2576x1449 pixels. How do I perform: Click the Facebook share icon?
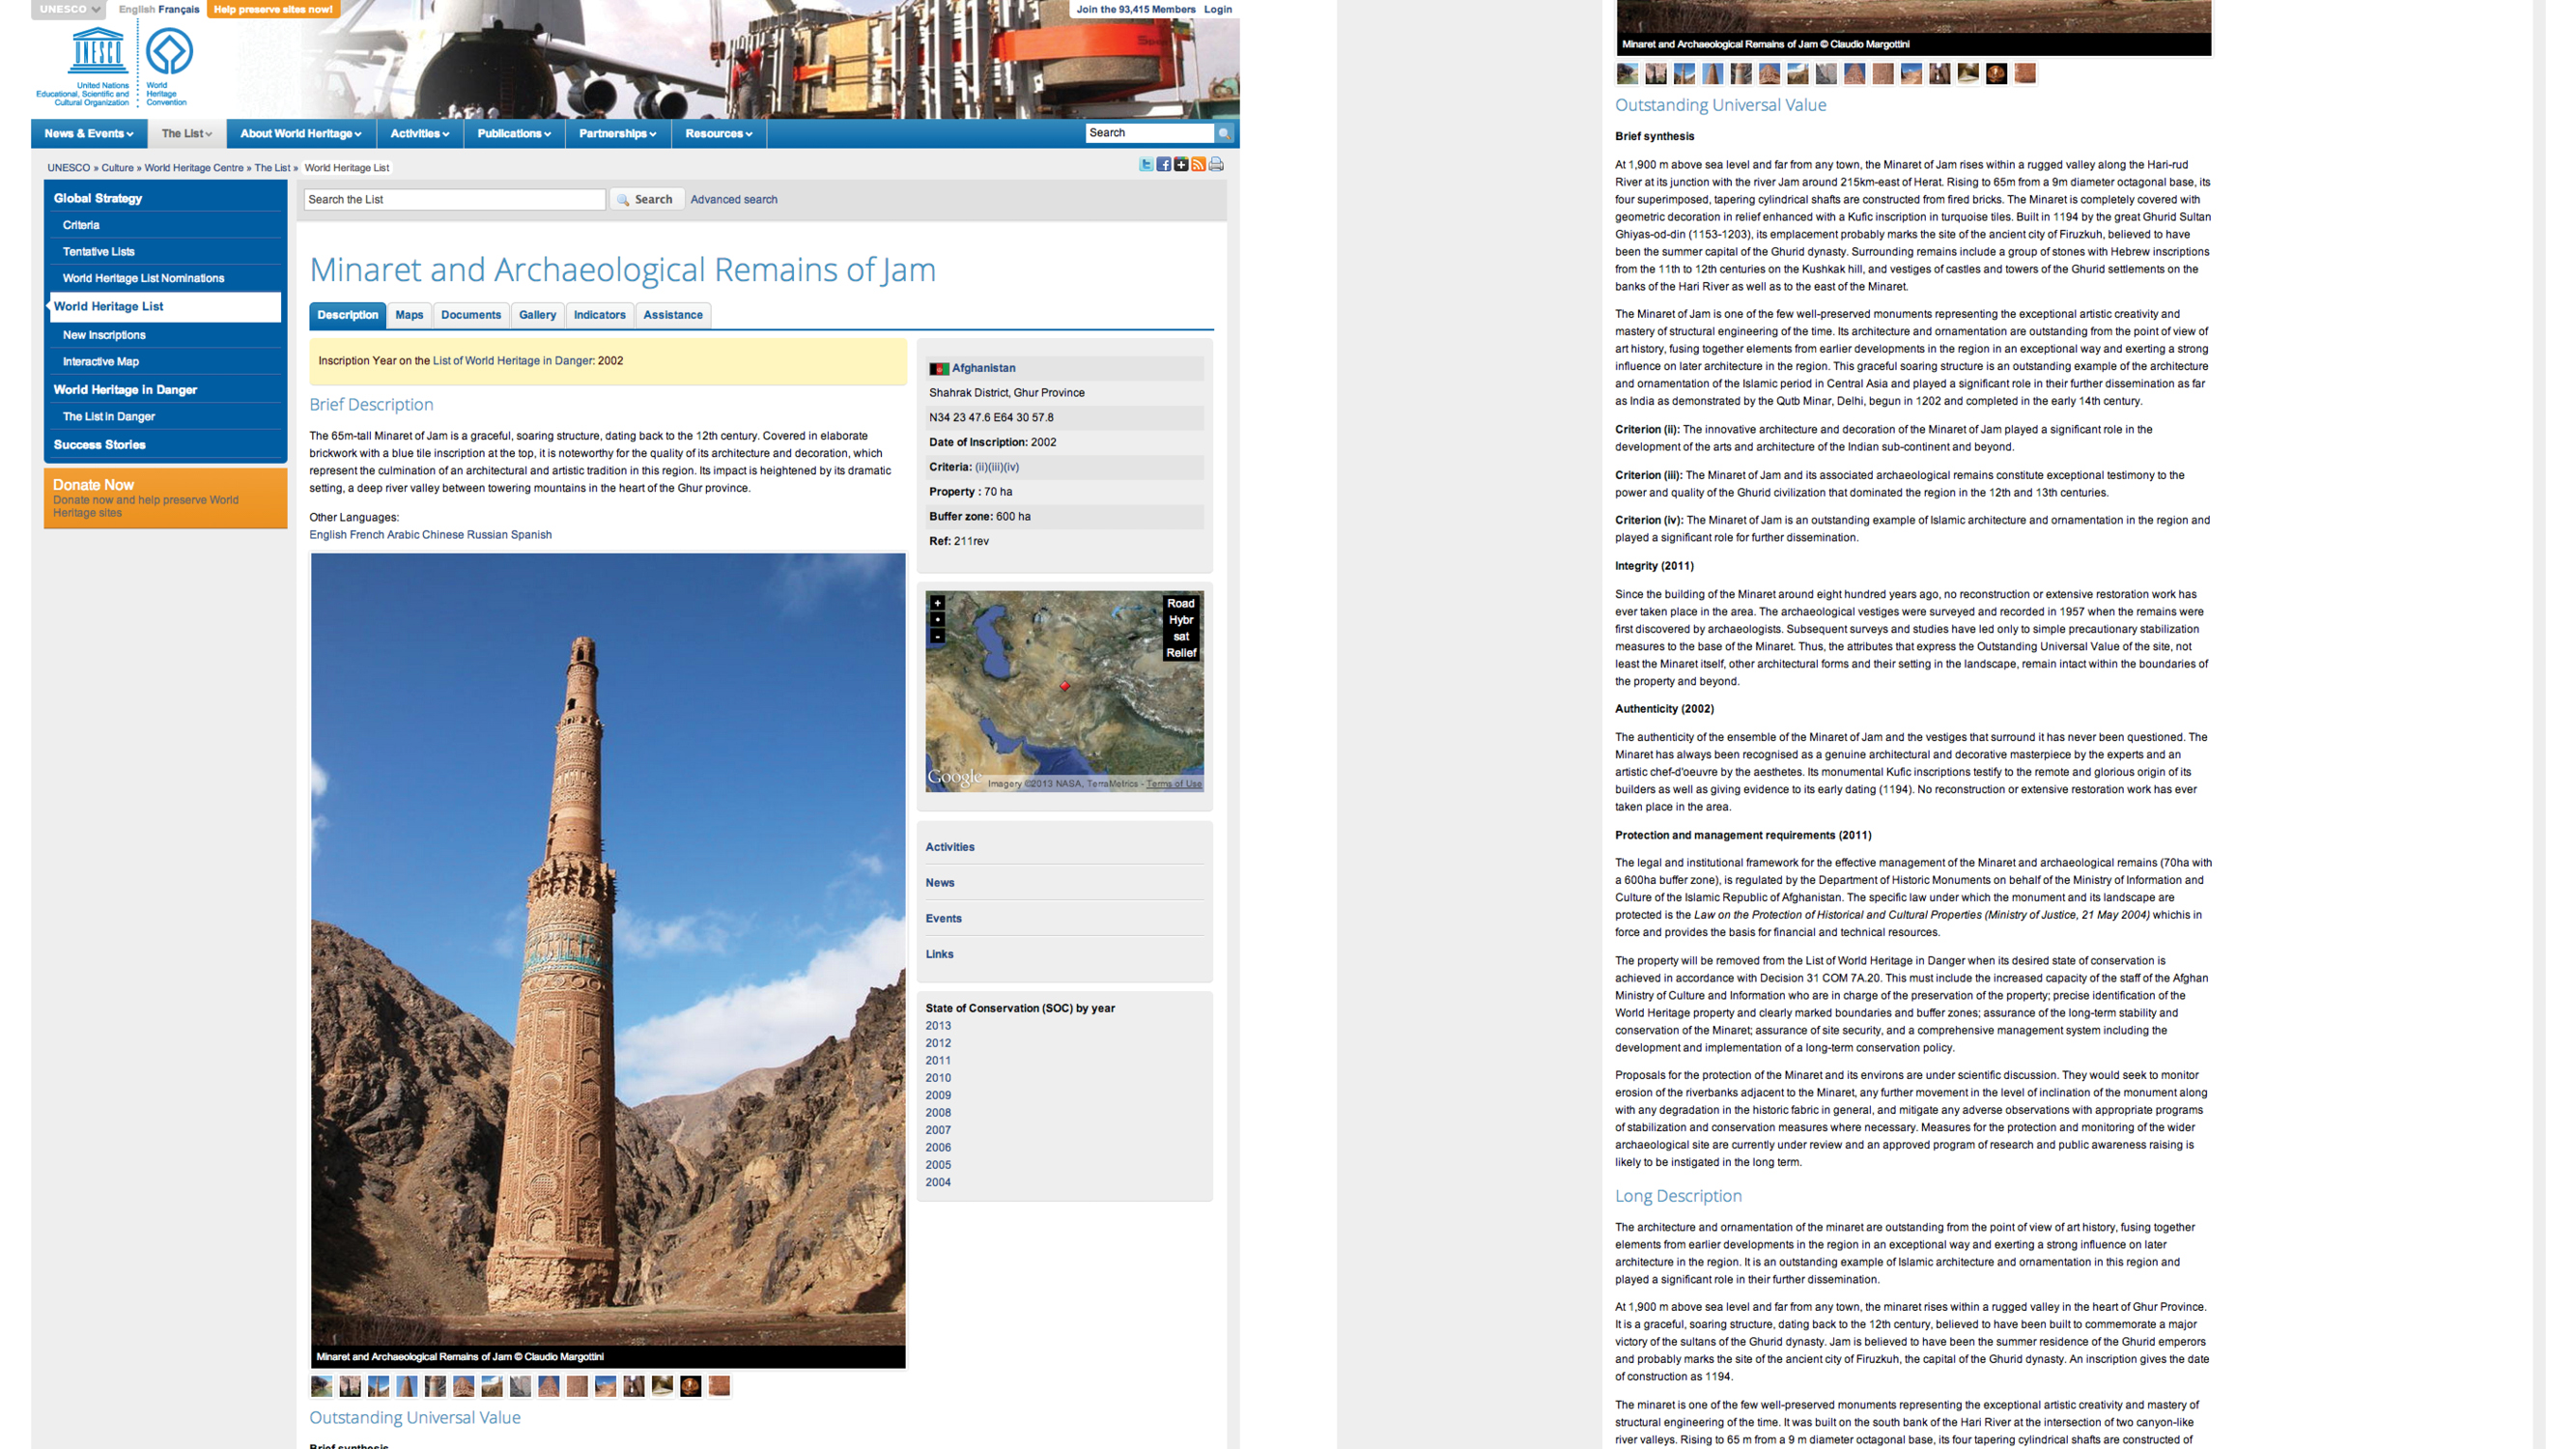pos(1164,165)
